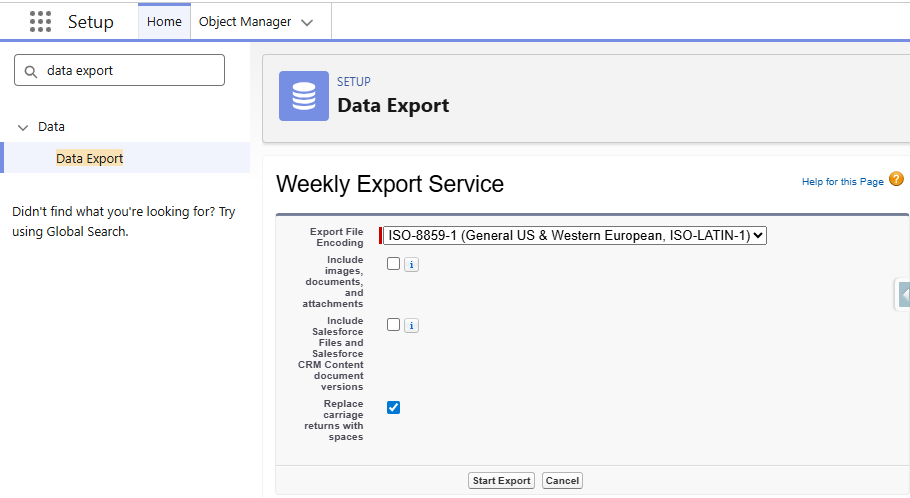Click the Quick Find box containing data export
The height and width of the screenshot is (498, 910).
[x=120, y=70]
